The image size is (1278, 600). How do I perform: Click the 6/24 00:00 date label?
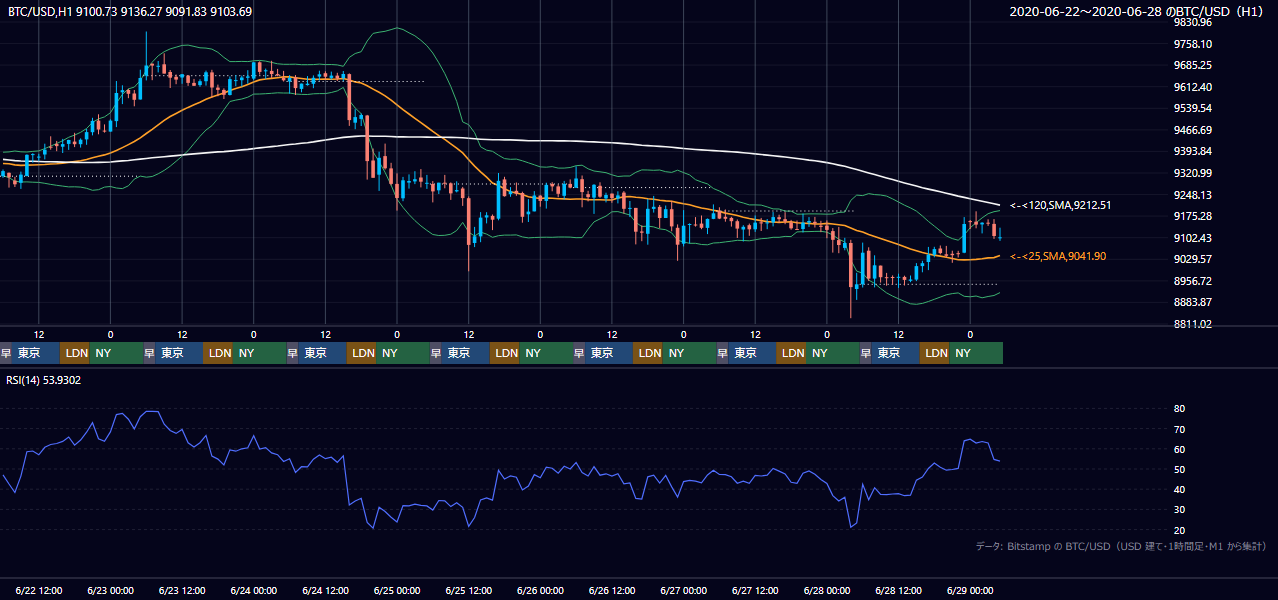point(254,590)
